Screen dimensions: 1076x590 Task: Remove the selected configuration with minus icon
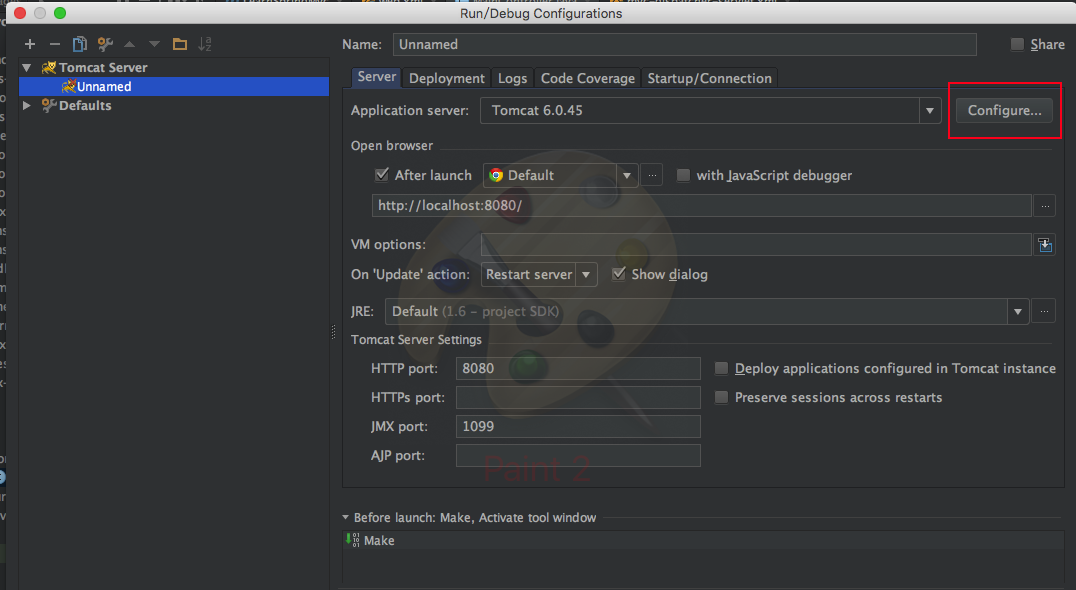pos(55,44)
